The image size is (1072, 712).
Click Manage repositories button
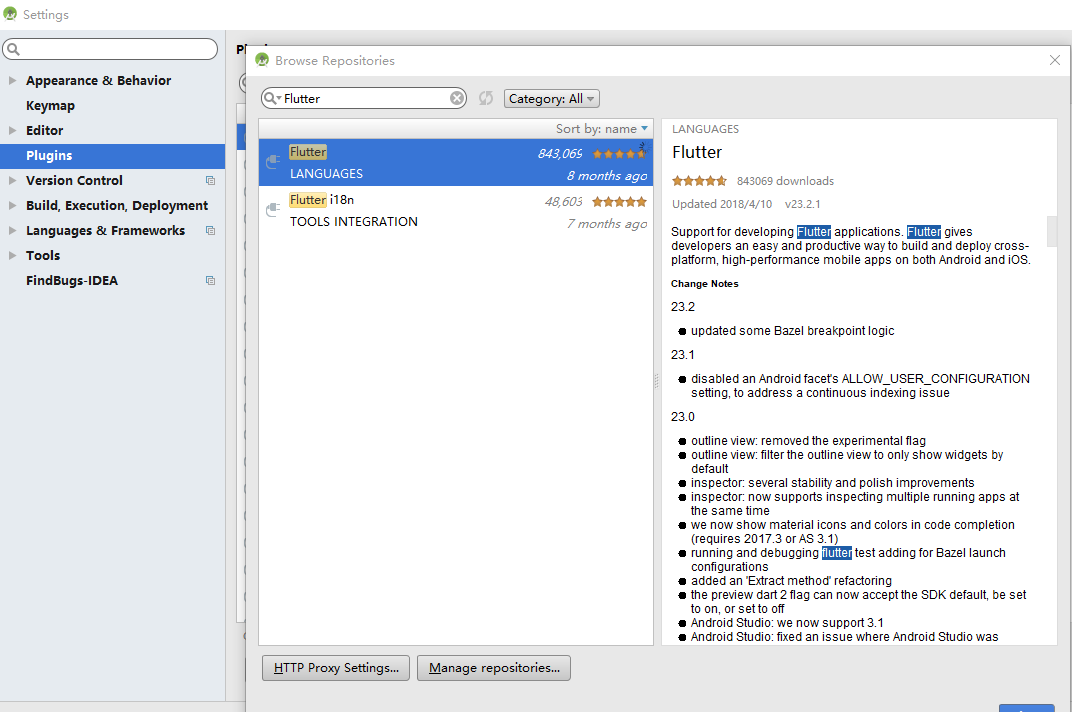coord(494,668)
